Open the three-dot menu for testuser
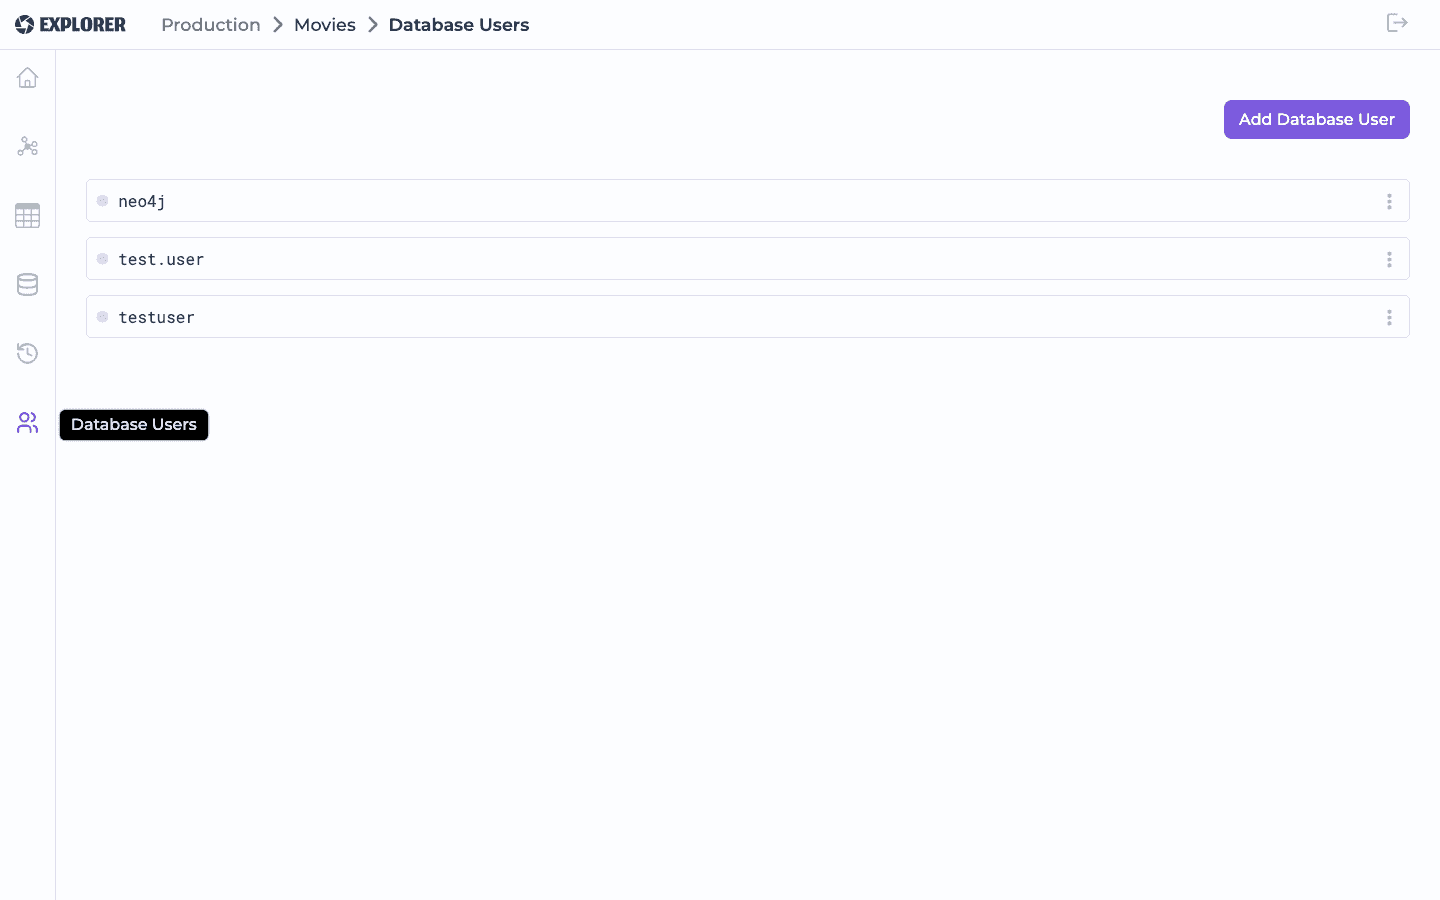1440x900 pixels. 1389,317
